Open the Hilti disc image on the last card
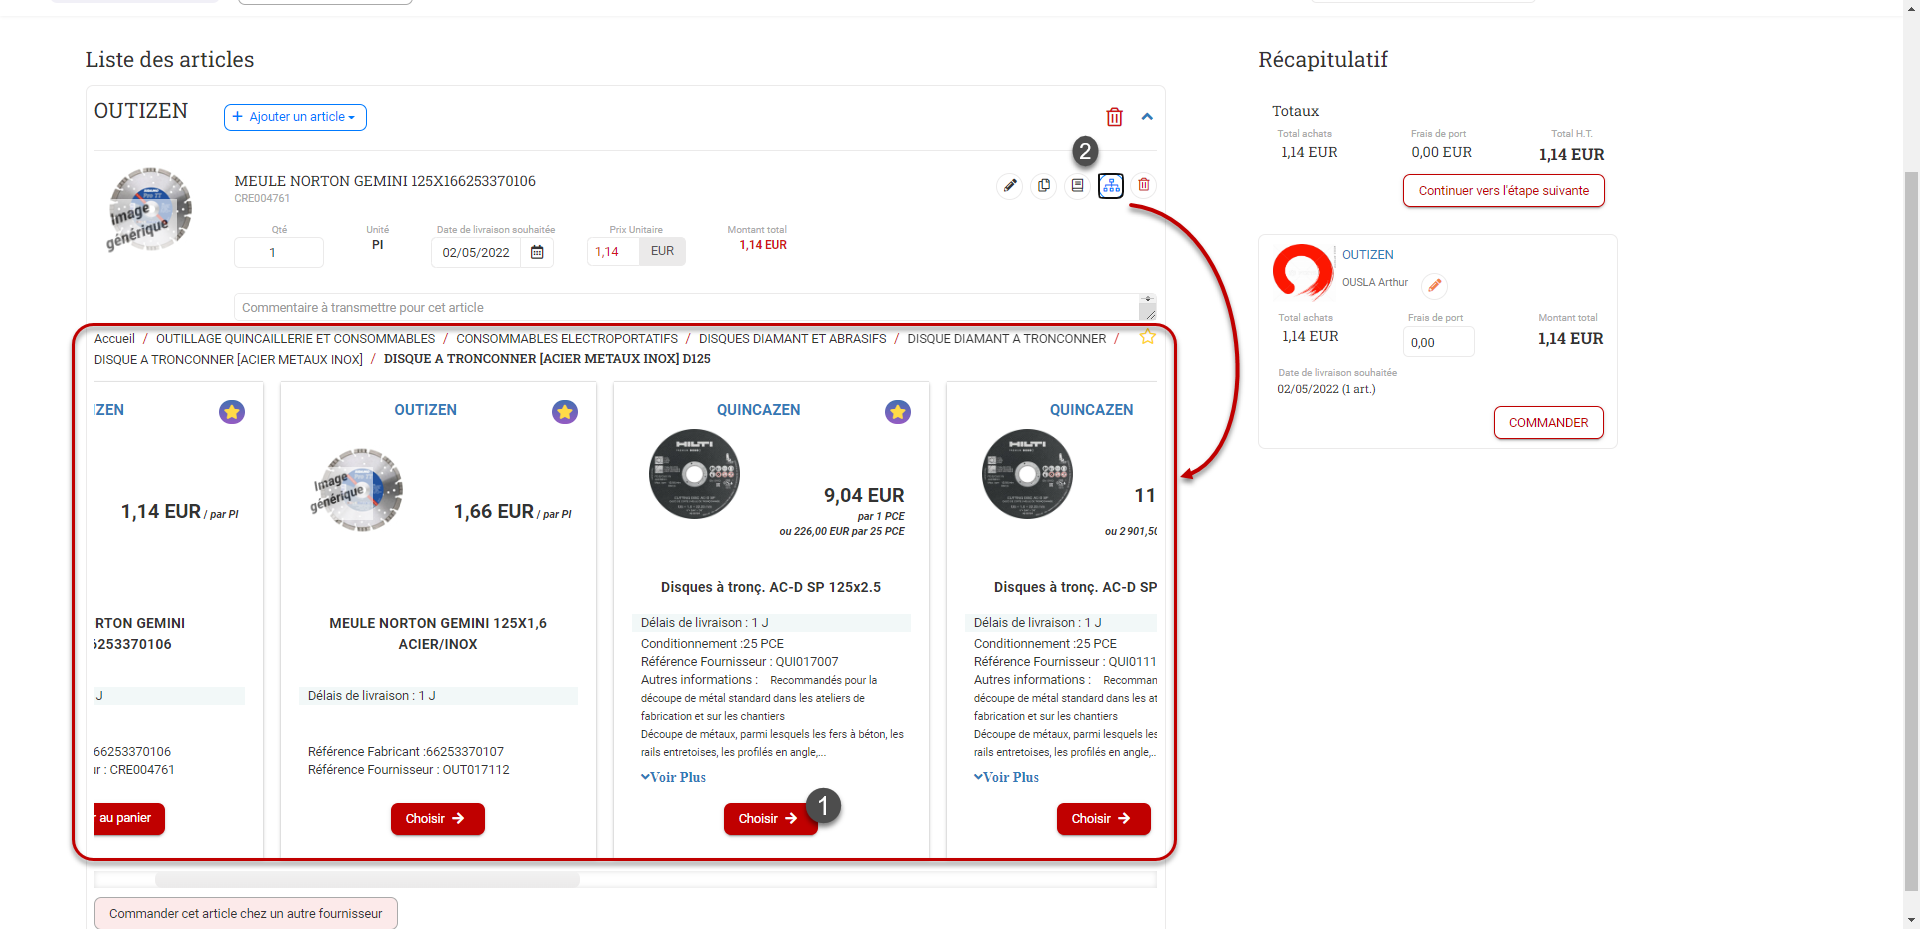 (x=1027, y=474)
